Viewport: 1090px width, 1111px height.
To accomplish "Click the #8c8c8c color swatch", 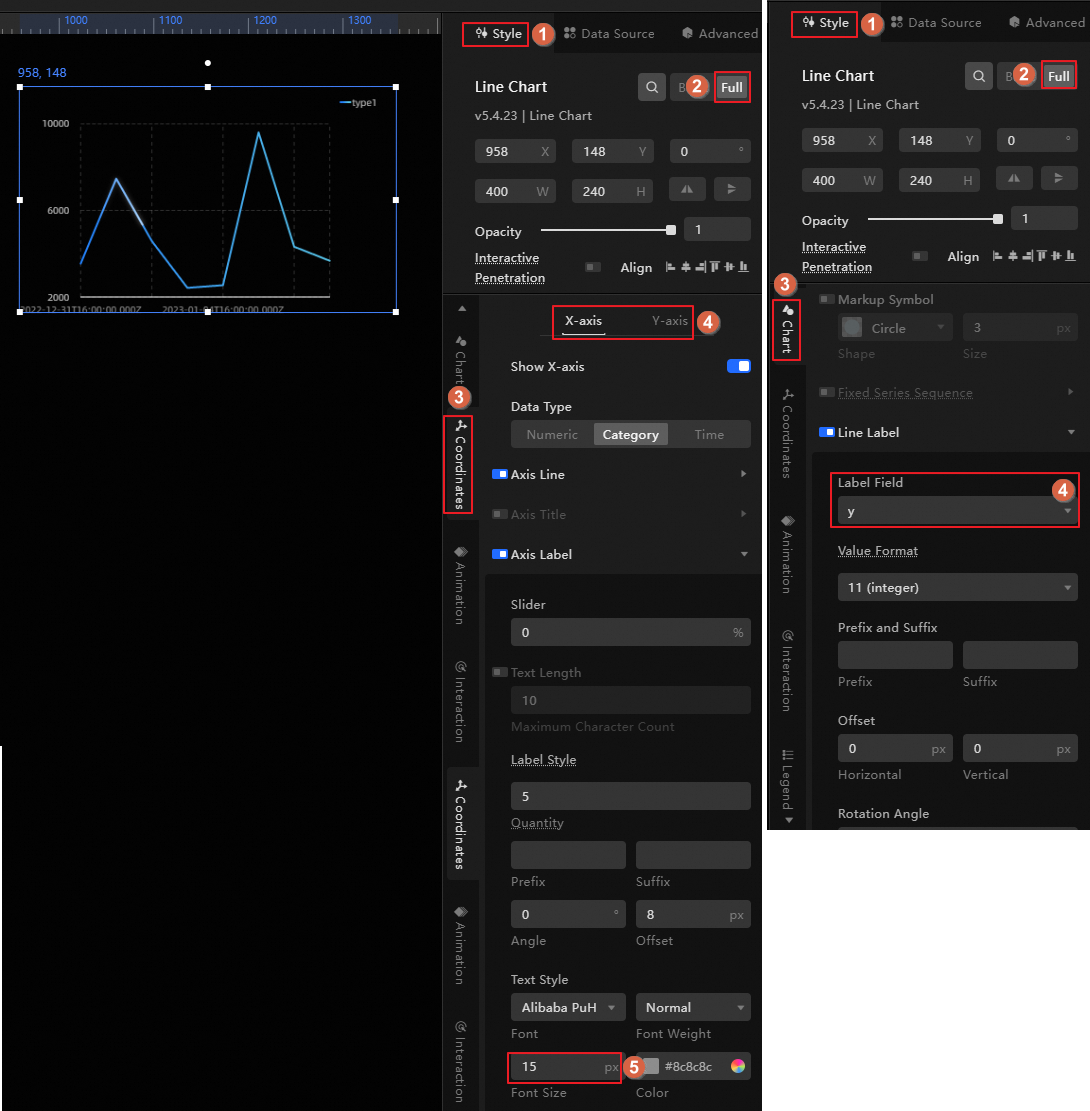I will coord(650,1066).
